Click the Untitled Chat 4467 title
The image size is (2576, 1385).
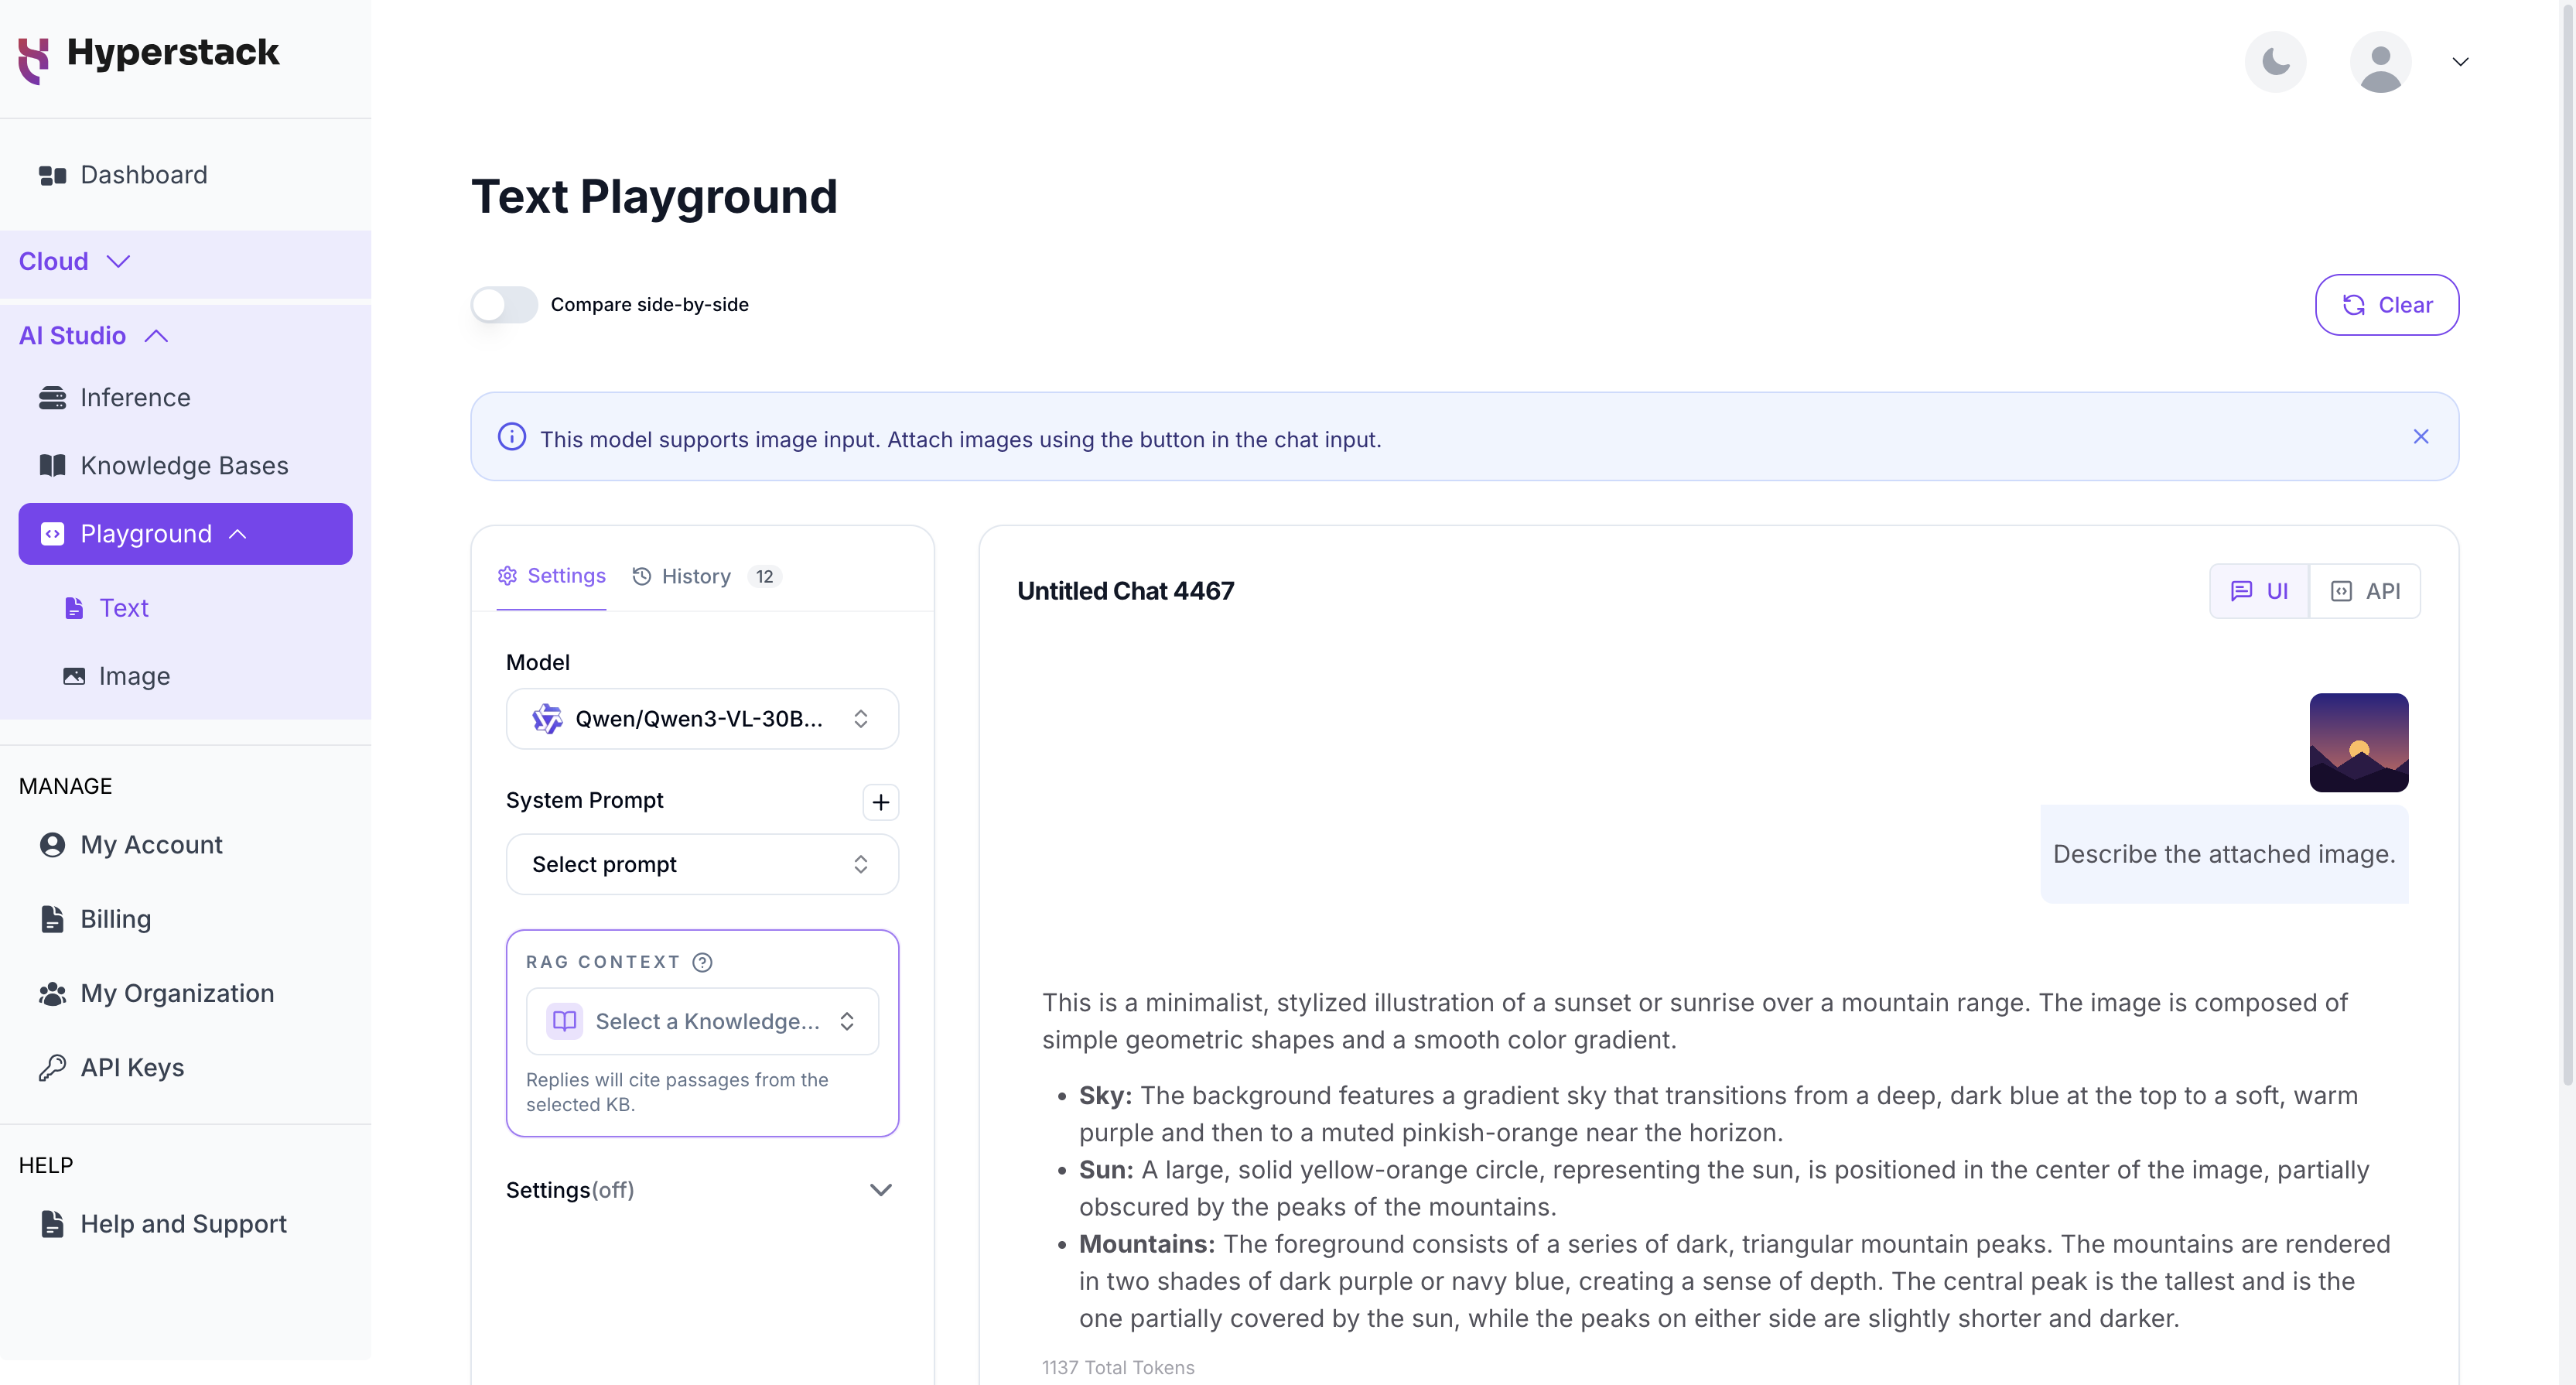(1125, 591)
